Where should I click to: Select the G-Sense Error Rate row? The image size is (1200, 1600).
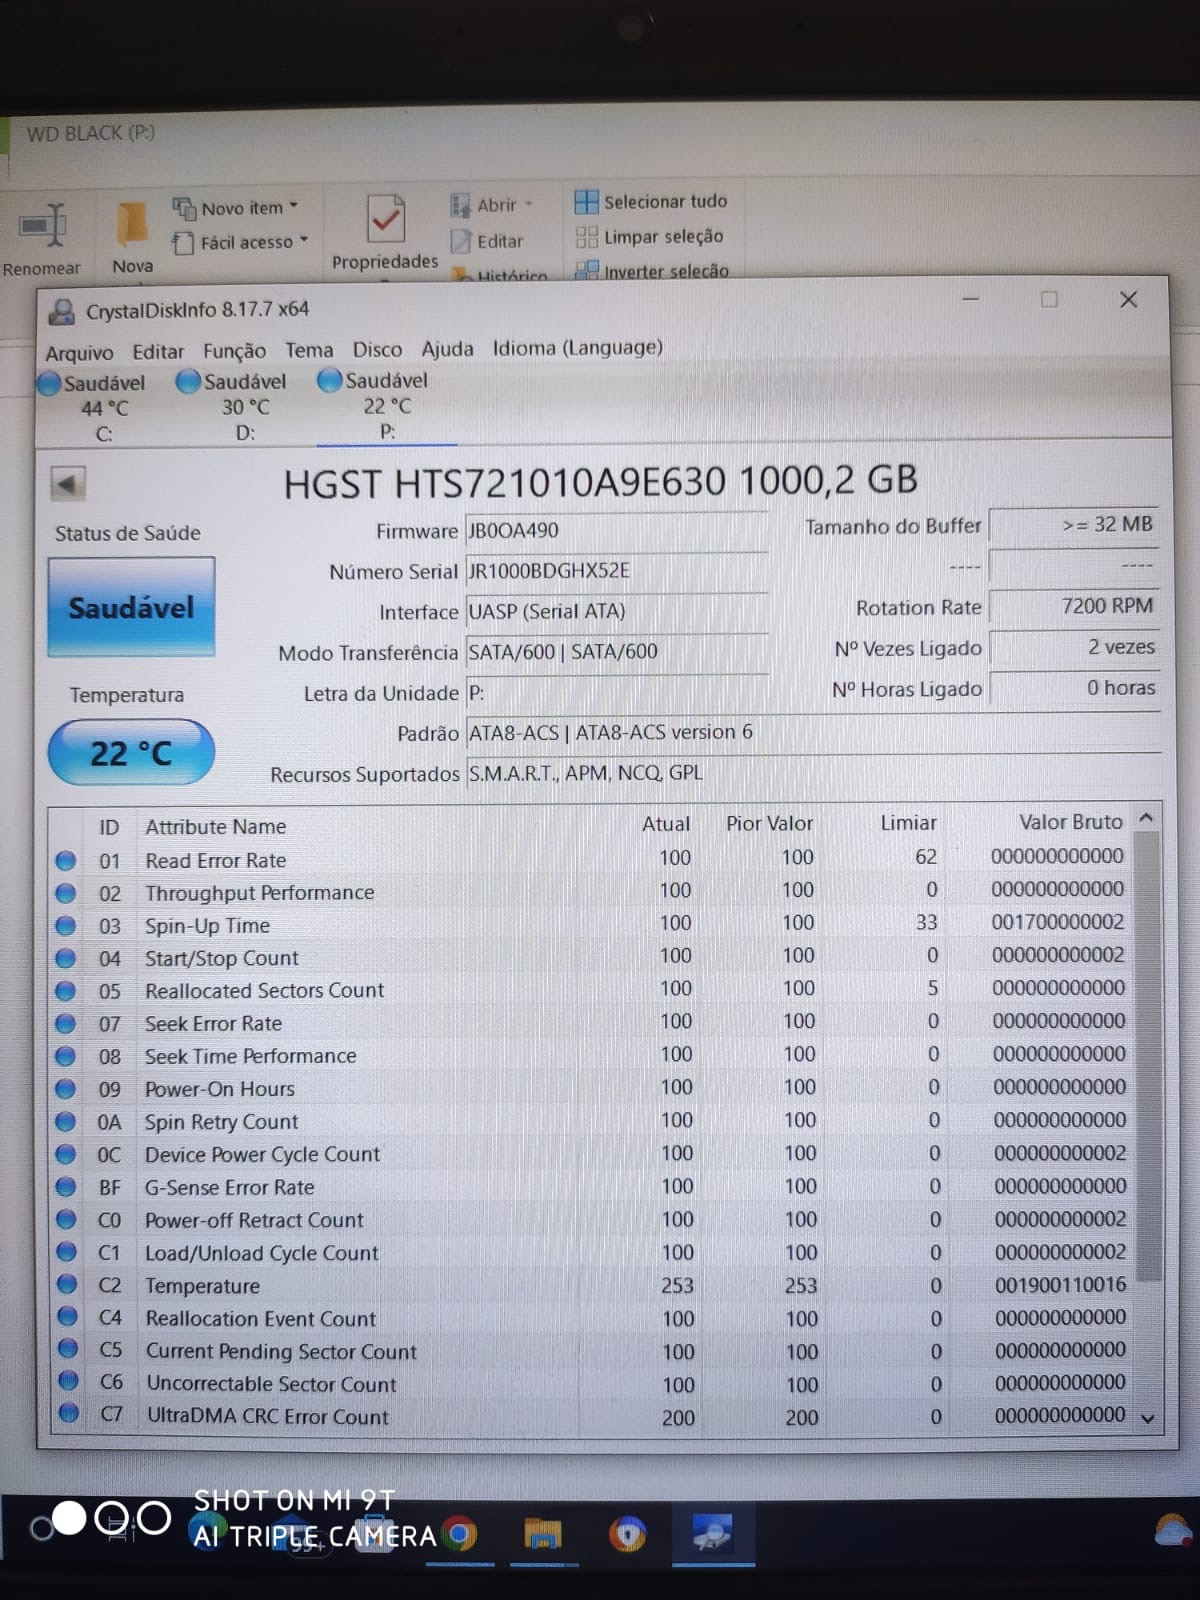592,1187
